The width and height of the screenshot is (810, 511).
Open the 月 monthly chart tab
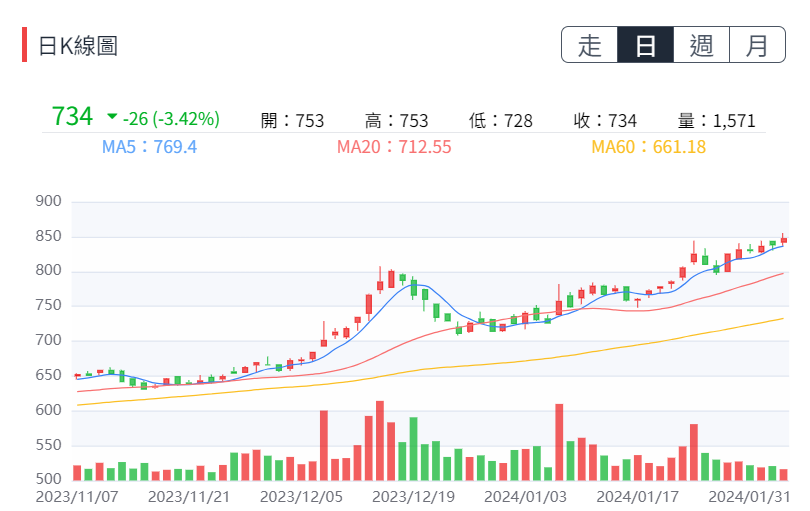tap(758, 46)
